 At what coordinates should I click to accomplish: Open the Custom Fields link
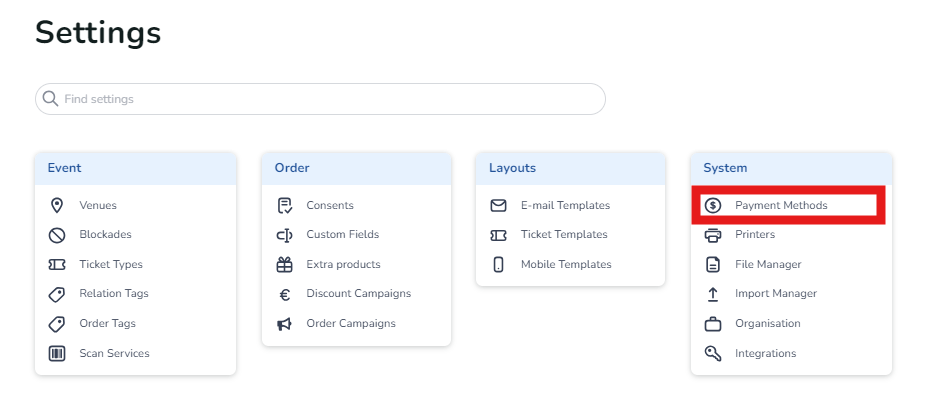point(342,235)
